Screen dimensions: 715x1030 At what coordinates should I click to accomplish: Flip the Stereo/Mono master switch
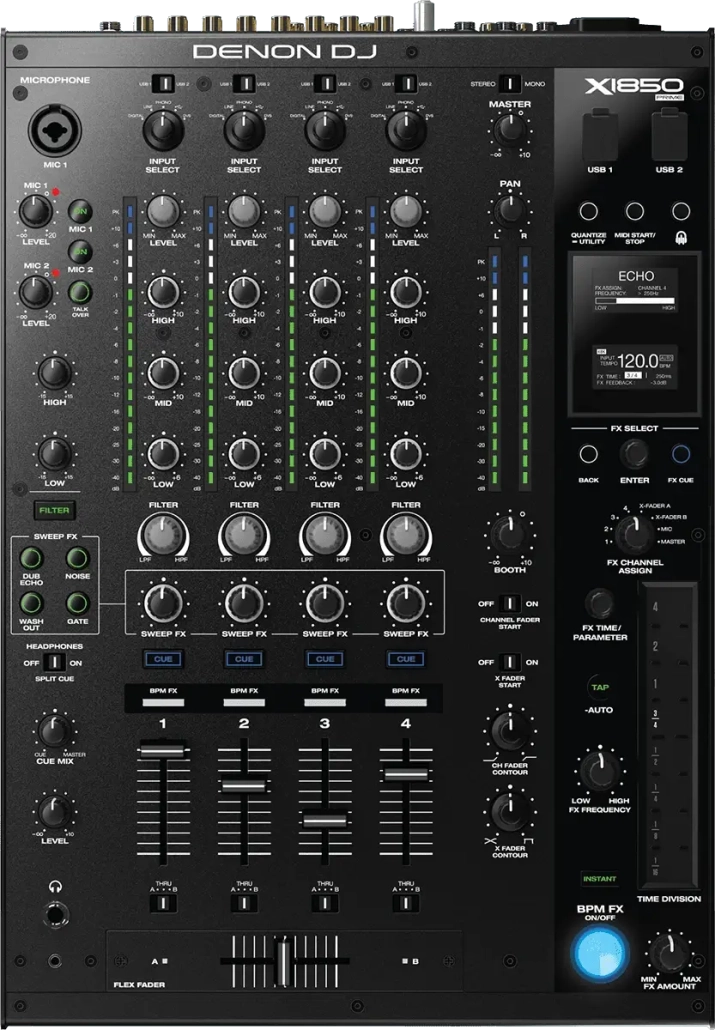[x=510, y=85]
